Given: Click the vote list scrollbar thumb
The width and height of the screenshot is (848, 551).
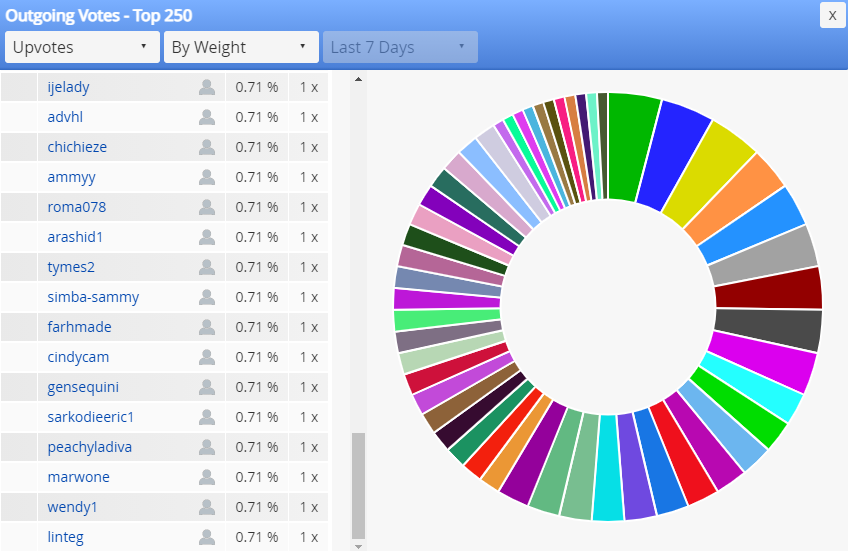Looking at the screenshot, I should click(x=358, y=486).
